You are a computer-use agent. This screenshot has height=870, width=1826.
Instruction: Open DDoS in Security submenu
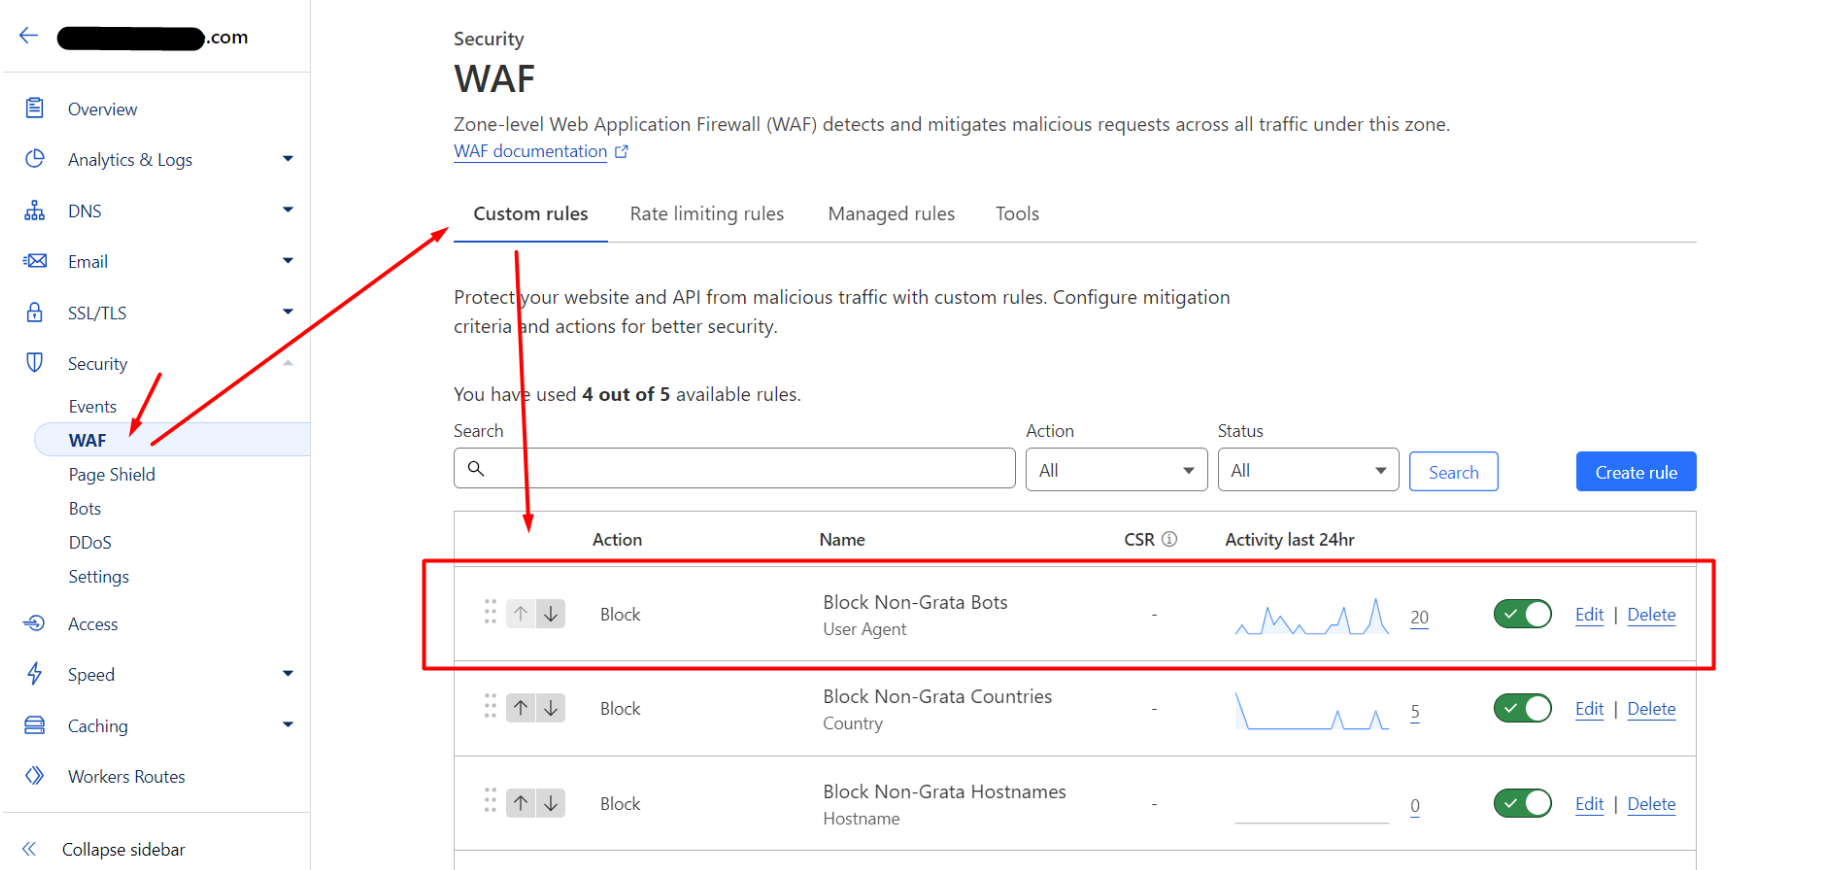coord(90,542)
